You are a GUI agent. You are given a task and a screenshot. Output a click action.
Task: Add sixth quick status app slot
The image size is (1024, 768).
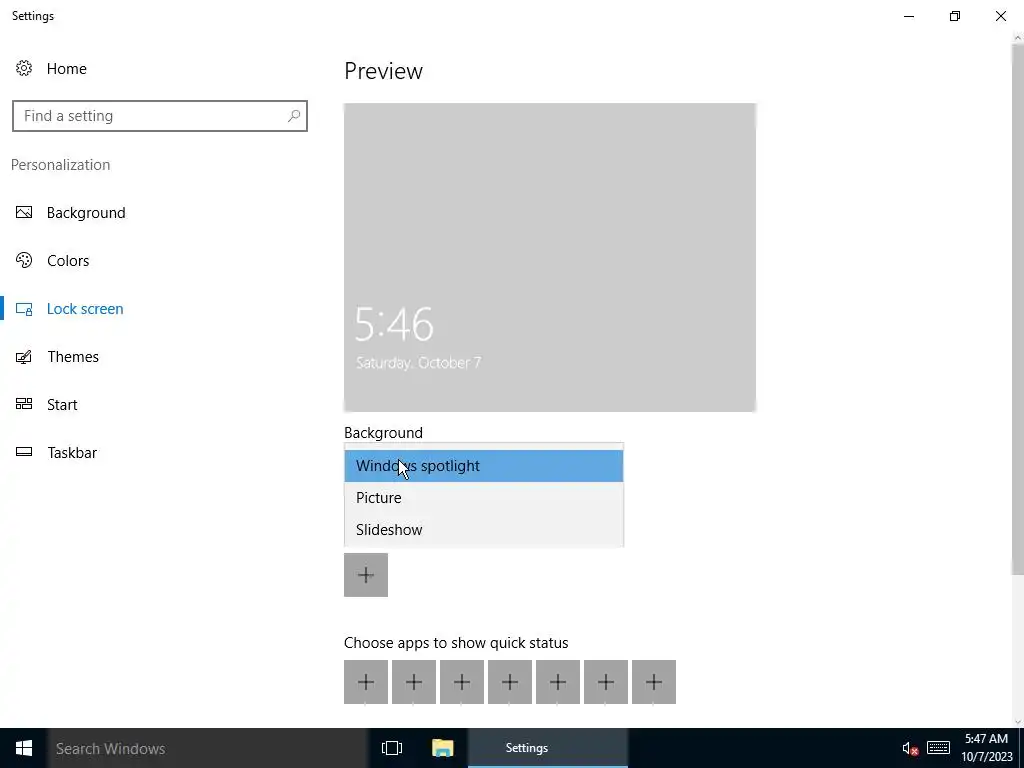tap(606, 682)
